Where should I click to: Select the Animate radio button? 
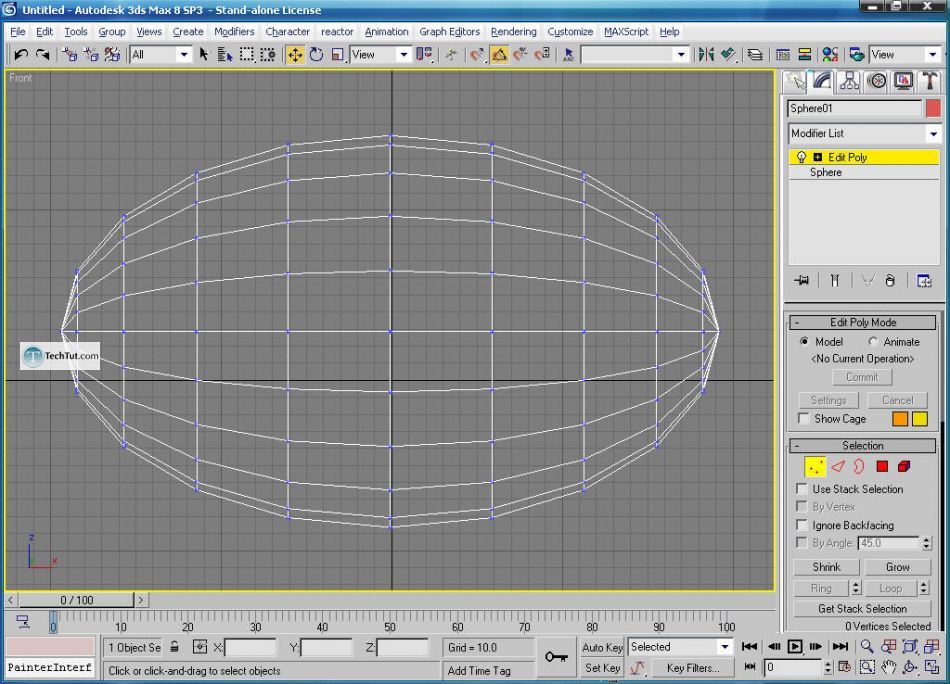pyautogui.click(x=872, y=342)
